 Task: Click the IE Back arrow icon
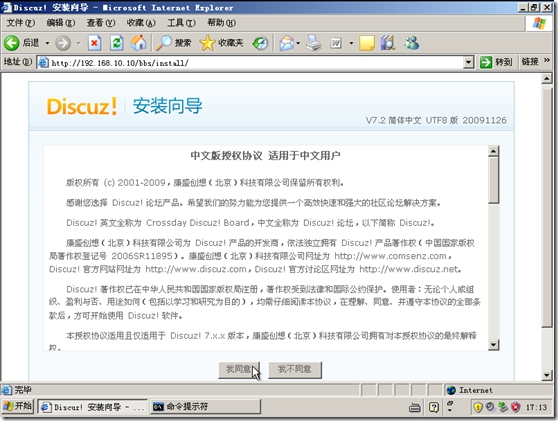(12, 43)
